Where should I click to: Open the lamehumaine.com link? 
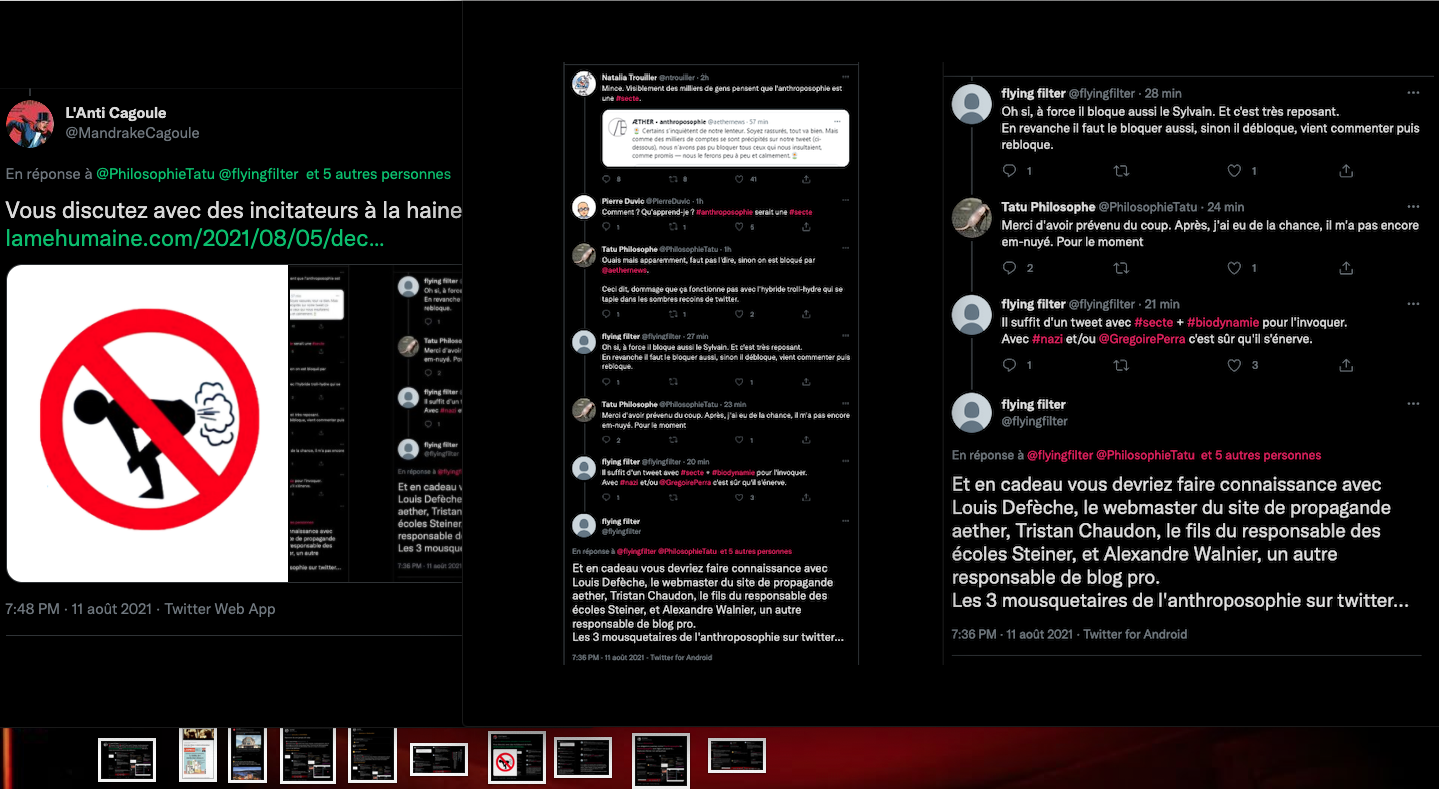pyautogui.click(x=195, y=239)
